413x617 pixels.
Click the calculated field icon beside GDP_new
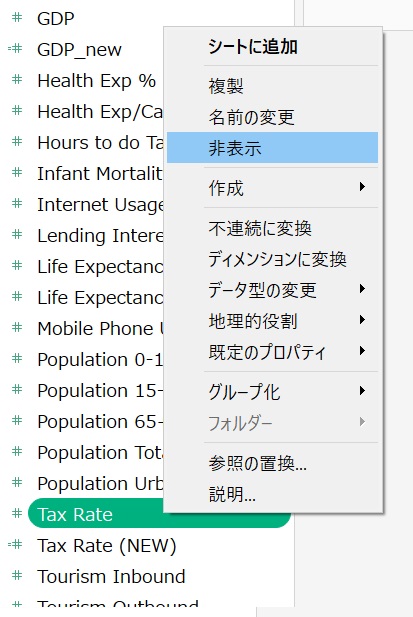click(15, 49)
